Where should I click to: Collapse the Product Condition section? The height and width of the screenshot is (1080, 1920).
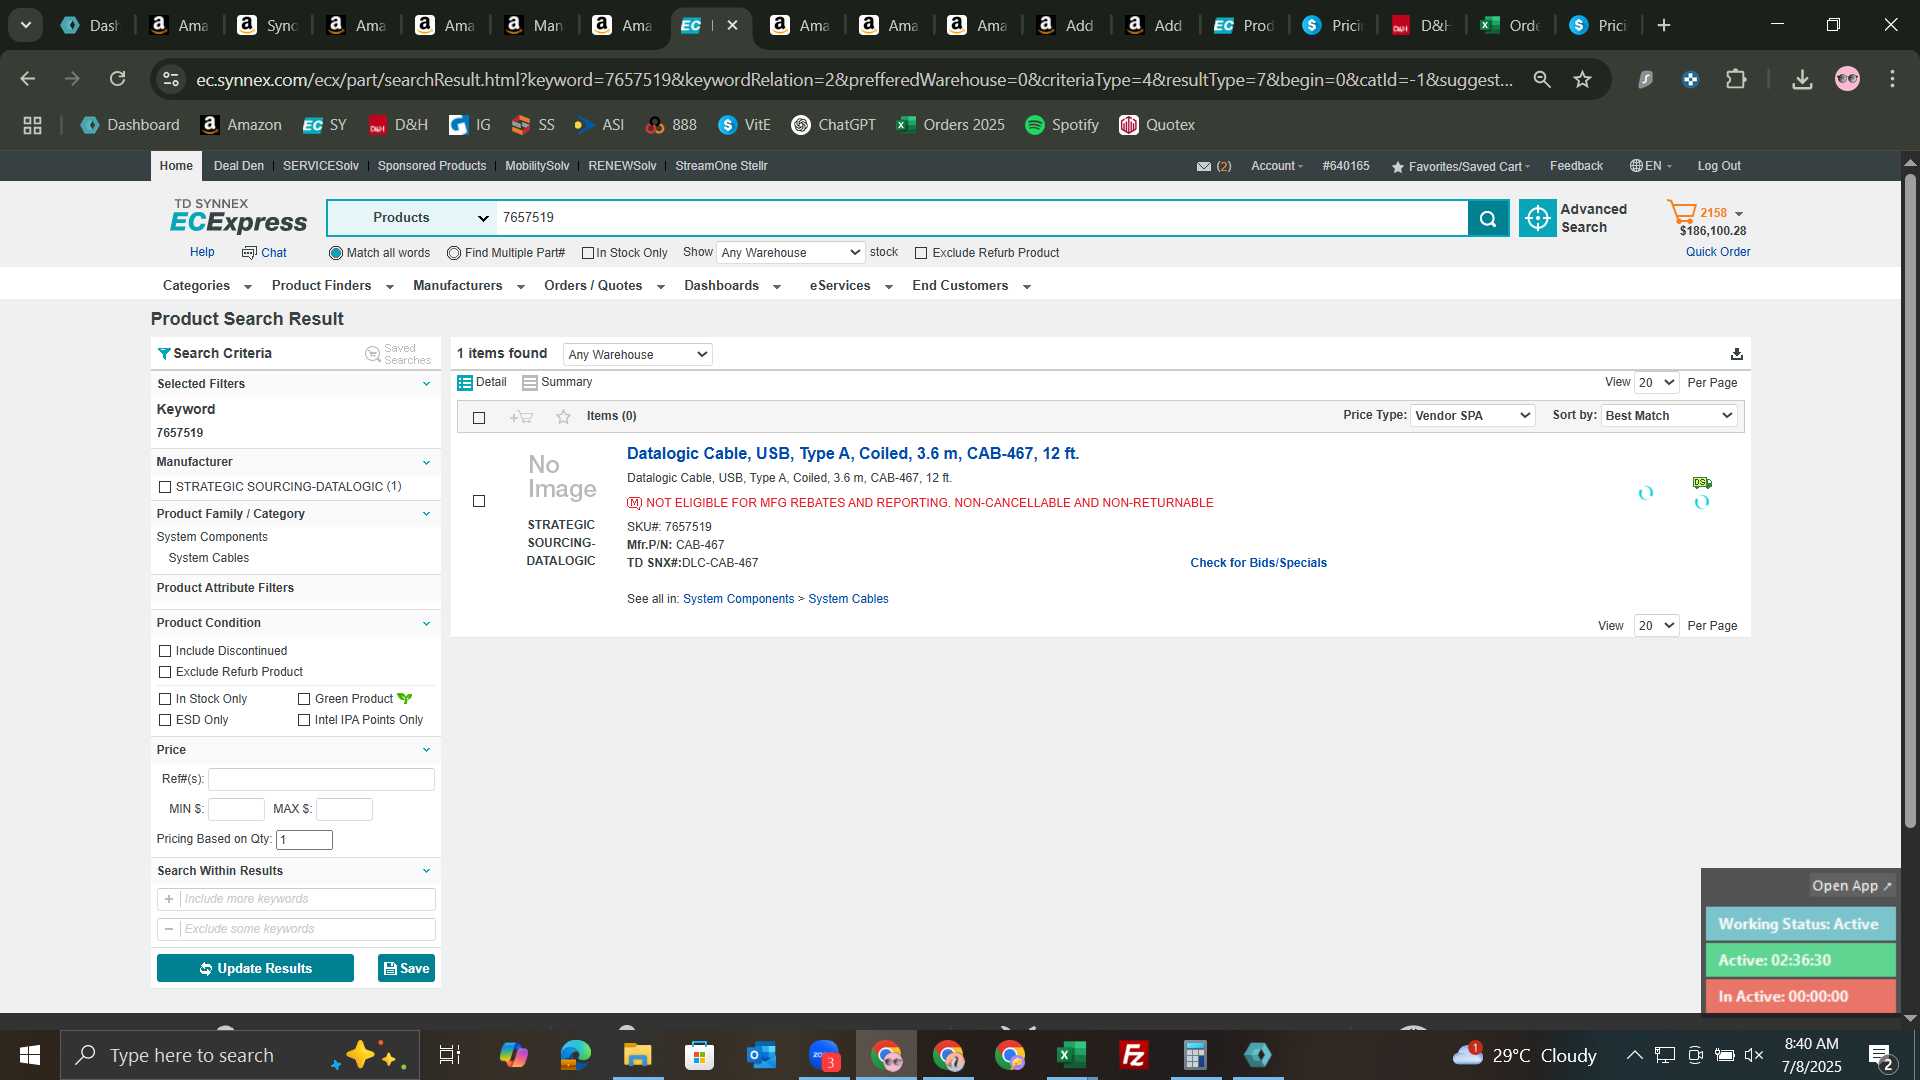tap(426, 623)
